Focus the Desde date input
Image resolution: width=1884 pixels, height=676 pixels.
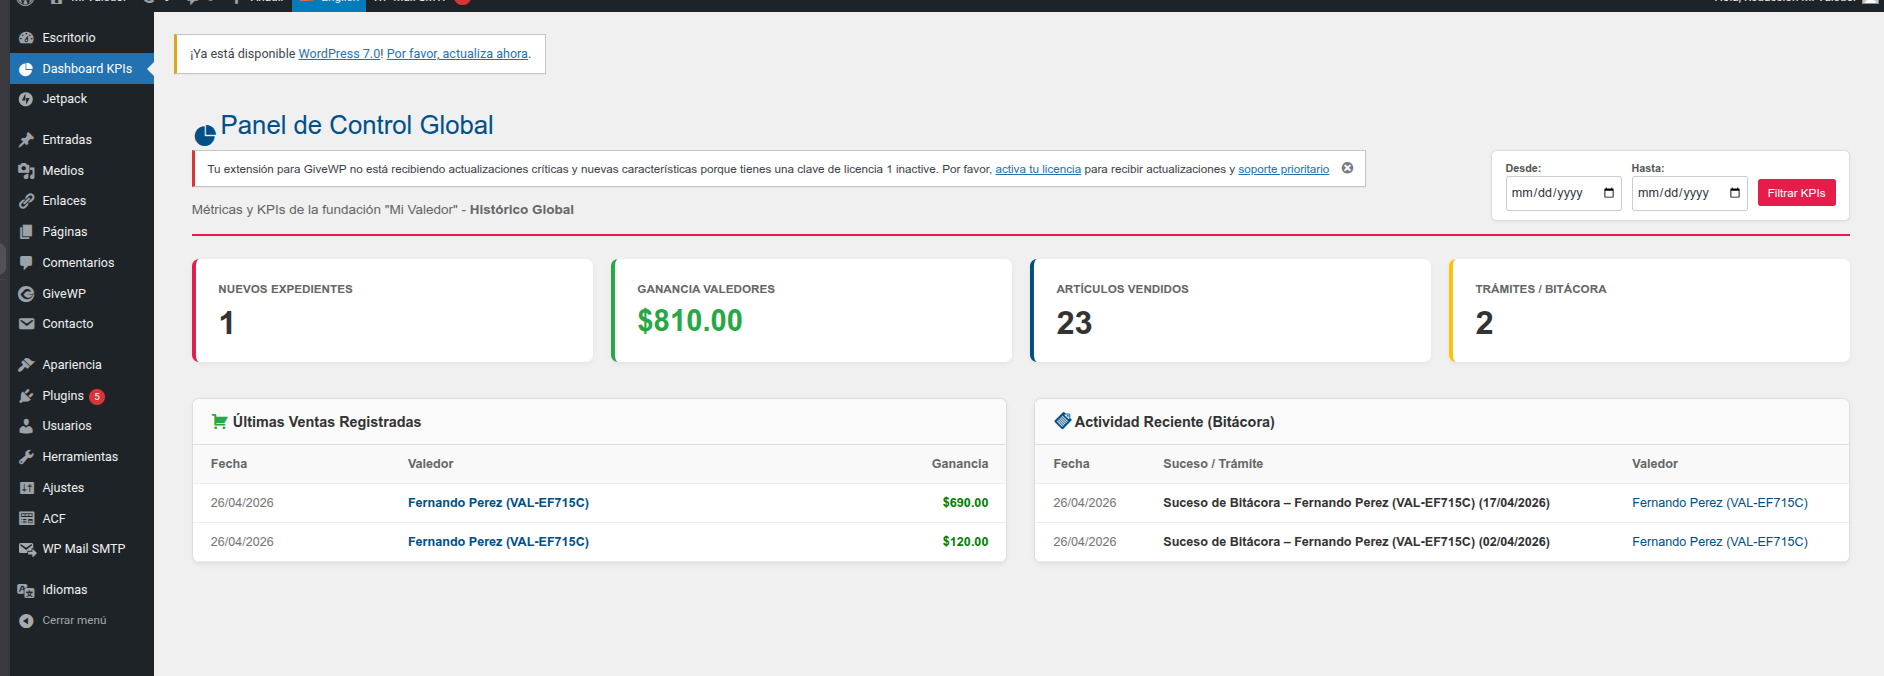[1563, 193]
